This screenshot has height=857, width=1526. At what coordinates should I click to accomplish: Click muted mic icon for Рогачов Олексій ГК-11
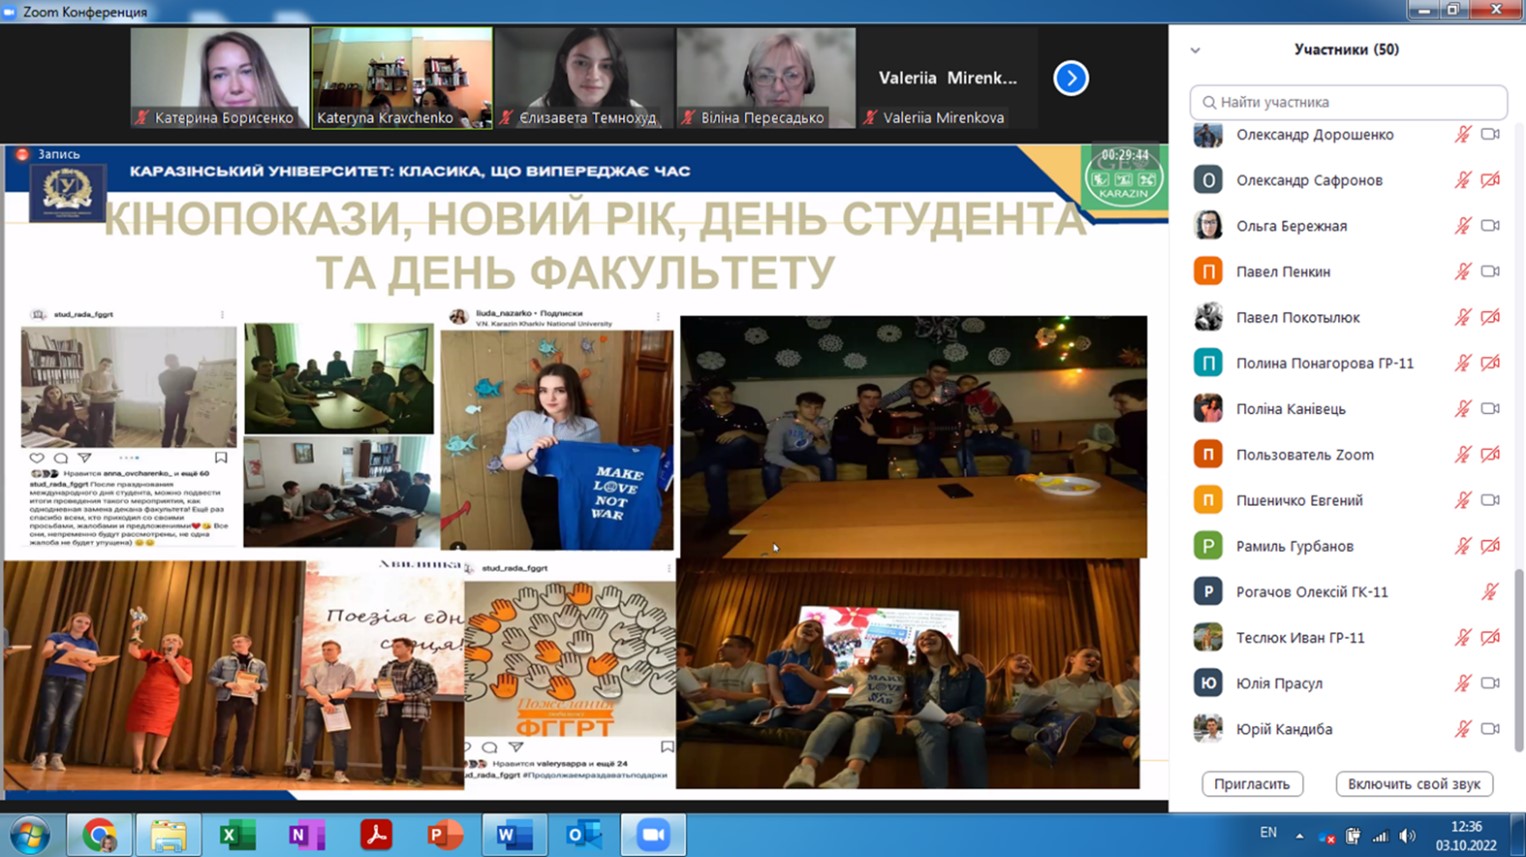tap(1490, 592)
